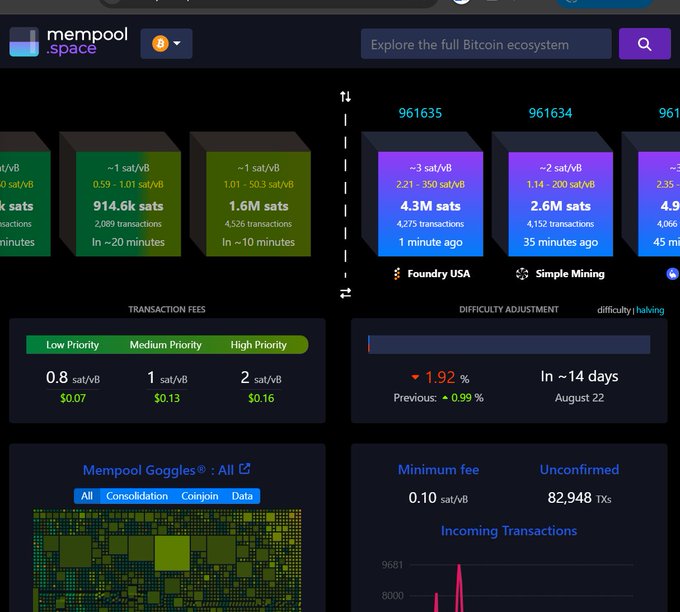
Task: Click the Incoming Transactions heading link
Action: tap(509, 531)
